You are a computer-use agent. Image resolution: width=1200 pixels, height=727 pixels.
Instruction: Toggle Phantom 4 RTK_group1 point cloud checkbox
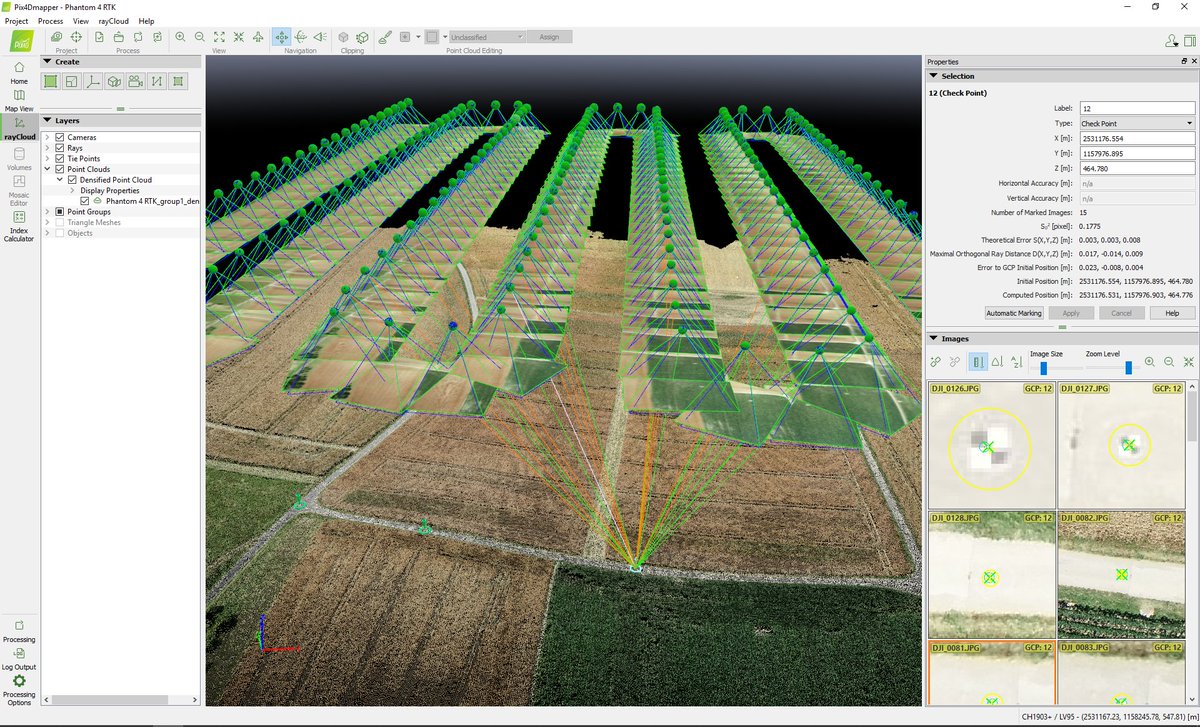[85, 201]
